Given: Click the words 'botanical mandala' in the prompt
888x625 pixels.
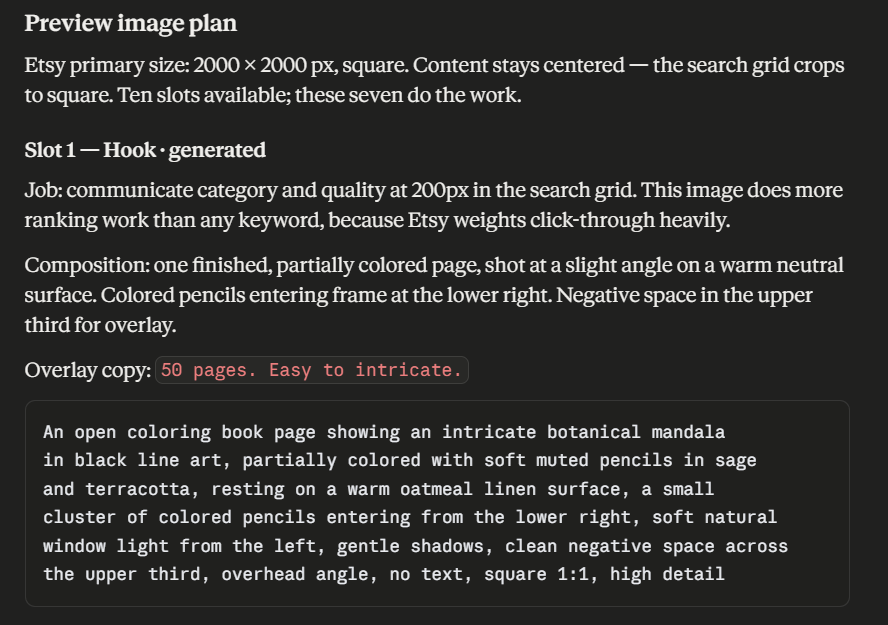Looking at the screenshot, I should (x=635, y=433).
